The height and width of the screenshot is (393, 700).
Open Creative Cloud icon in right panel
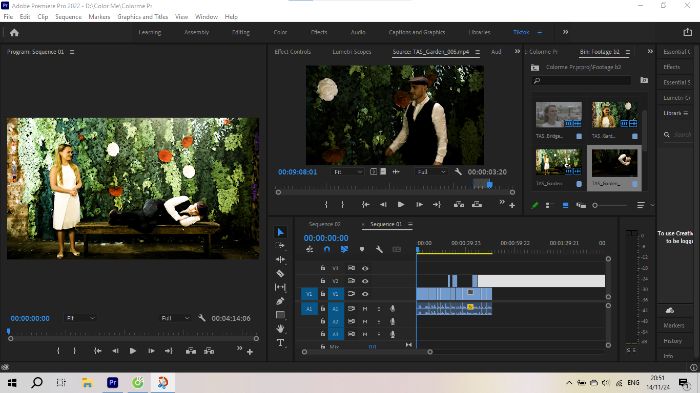pyautogui.click(x=670, y=310)
